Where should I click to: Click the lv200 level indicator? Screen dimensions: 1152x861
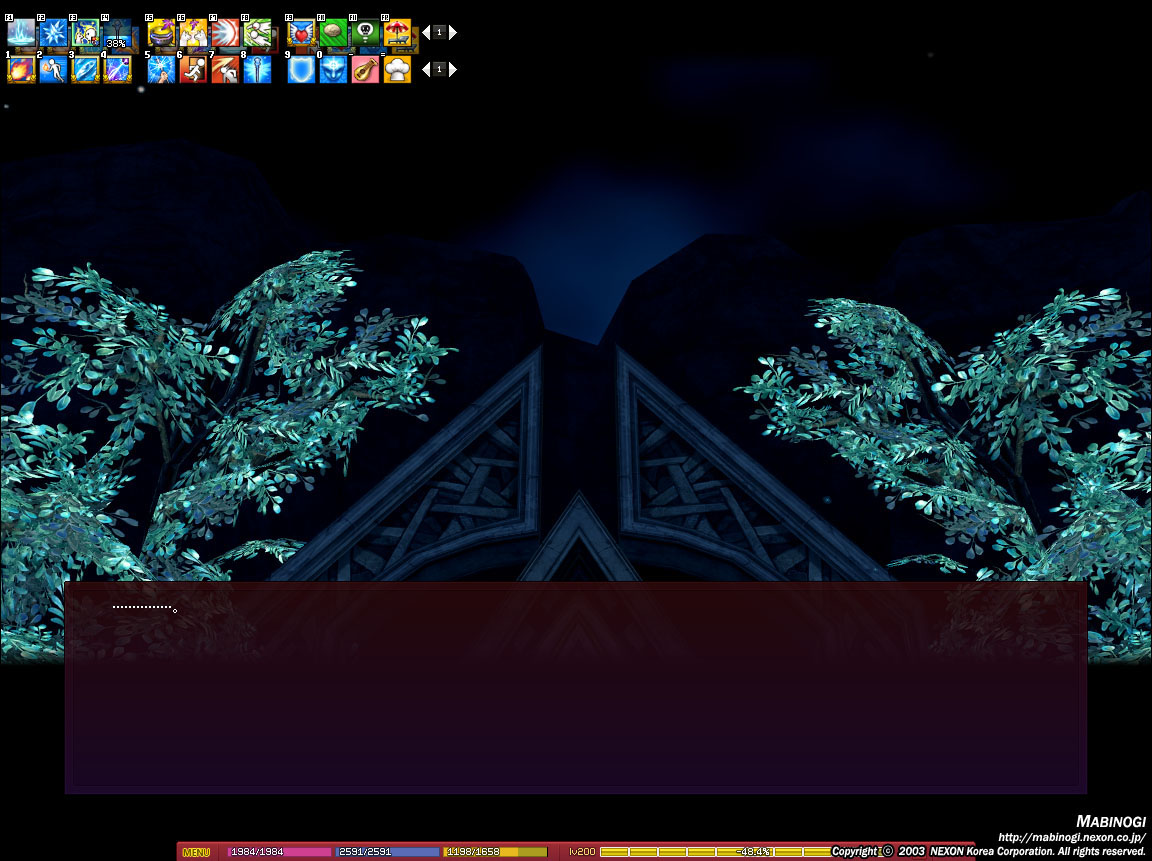pyautogui.click(x=582, y=852)
